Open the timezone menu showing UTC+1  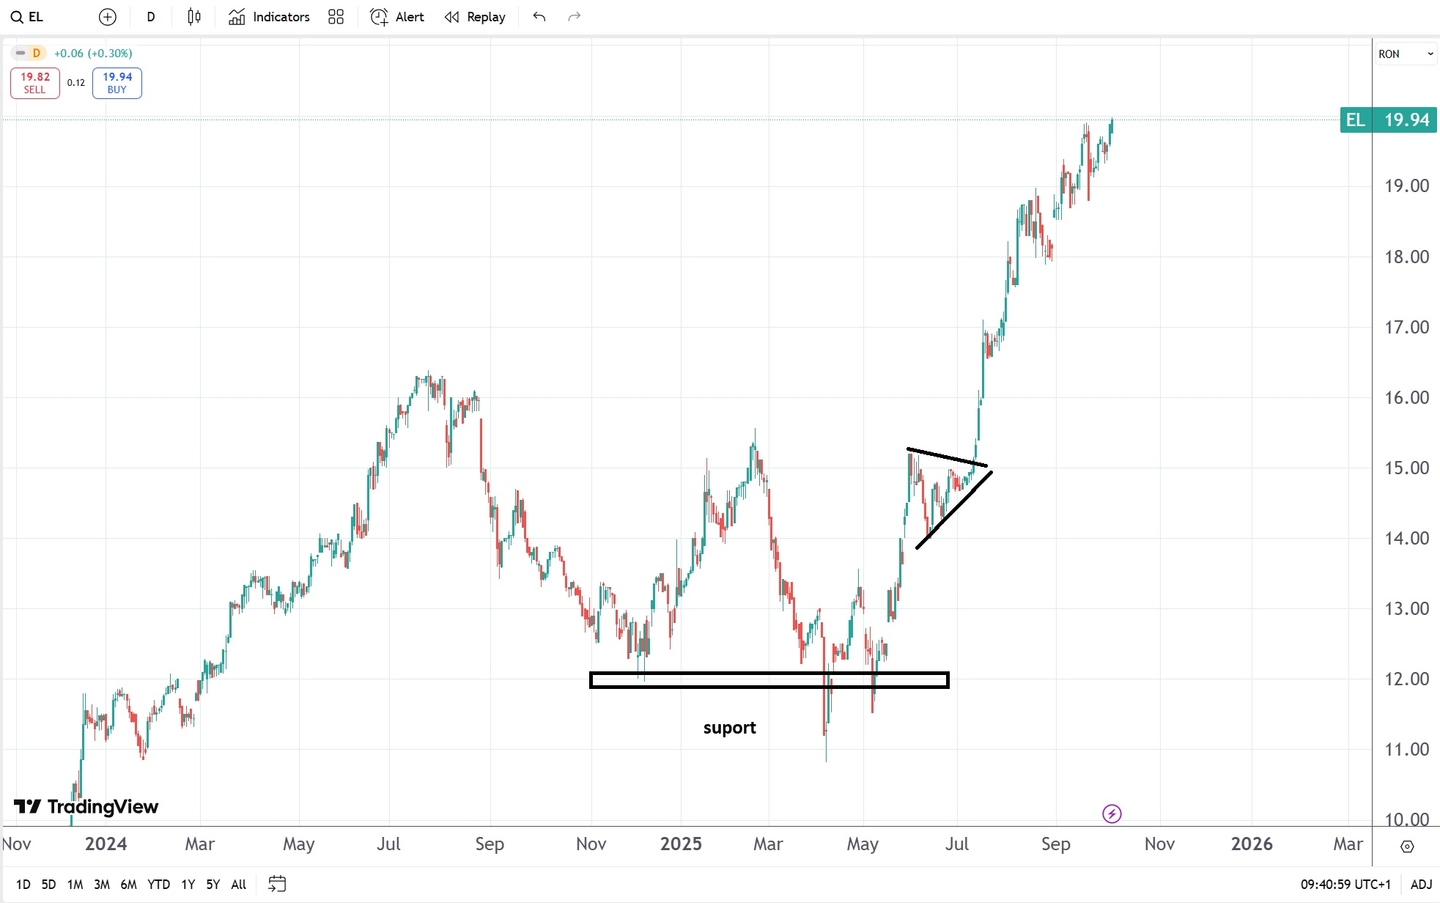pyautogui.click(x=1346, y=884)
